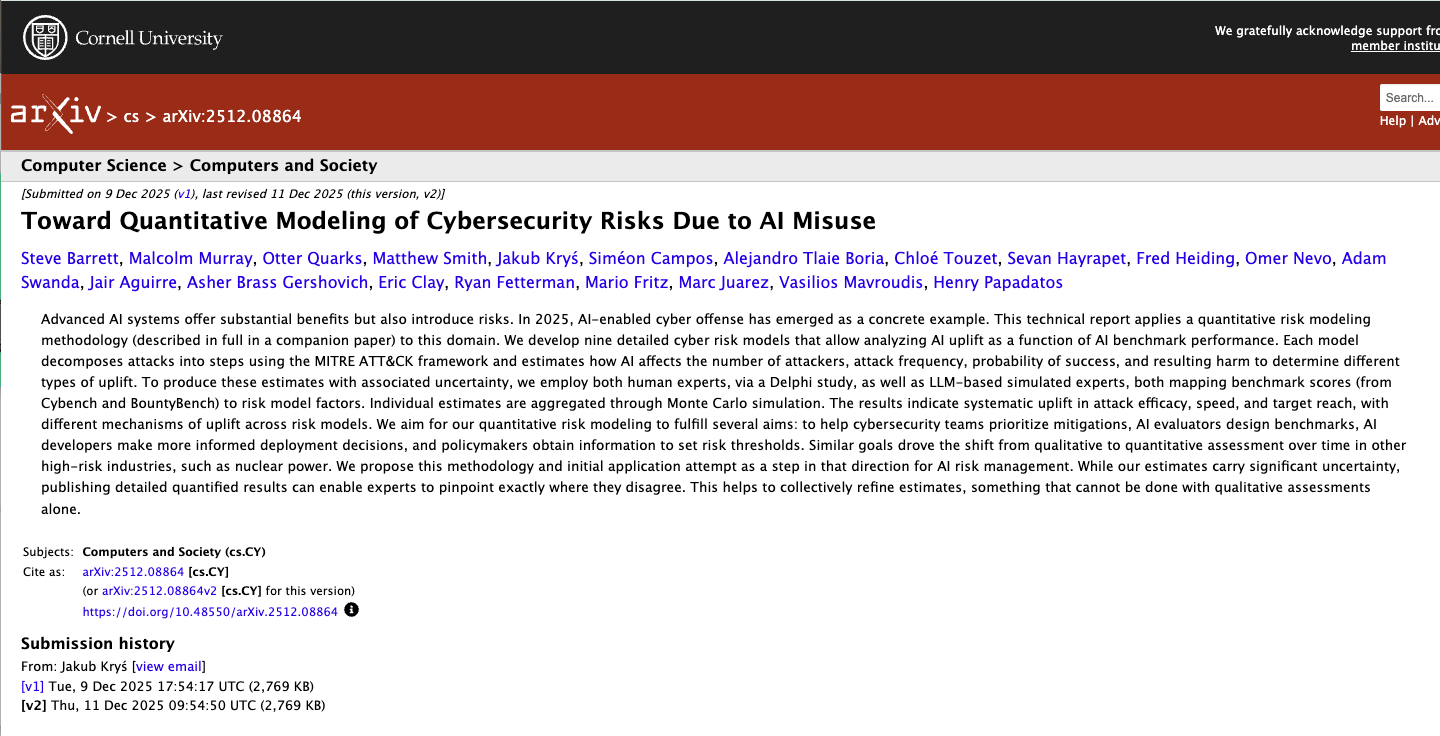Open the DOI URL link
This screenshot has height=736, width=1440.
pos(210,611)
